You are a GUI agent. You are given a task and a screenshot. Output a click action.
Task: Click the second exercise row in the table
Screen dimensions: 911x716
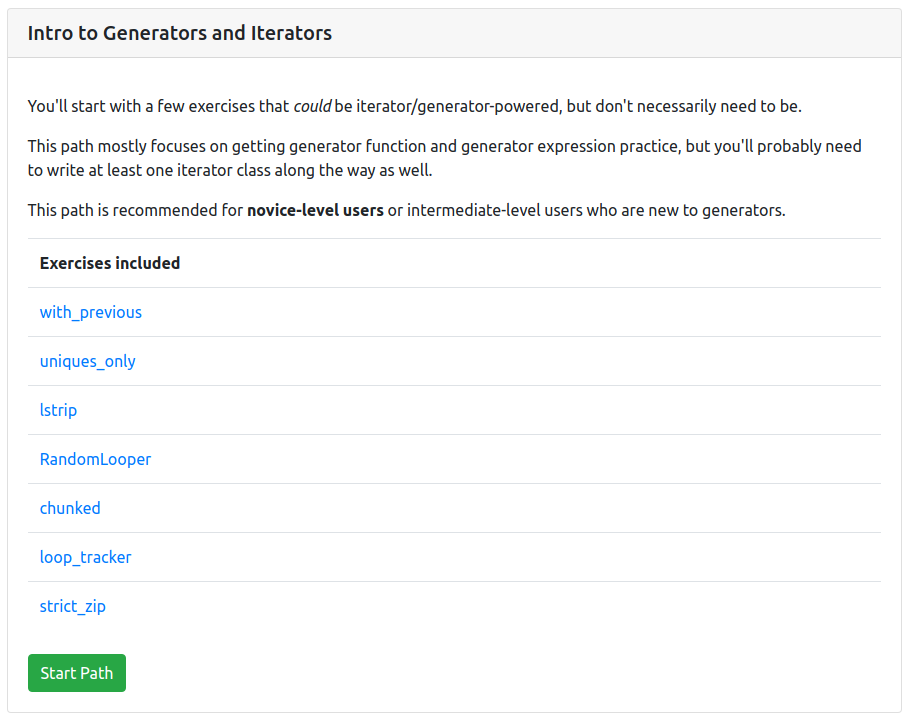pos(87,361)
